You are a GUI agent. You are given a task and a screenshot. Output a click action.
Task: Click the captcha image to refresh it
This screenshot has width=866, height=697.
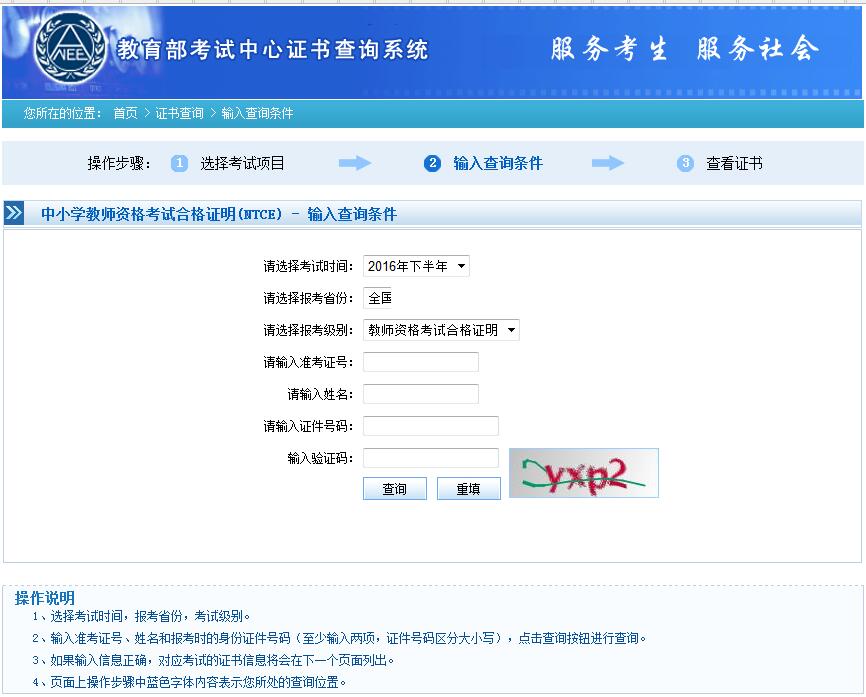pos(583,473)
